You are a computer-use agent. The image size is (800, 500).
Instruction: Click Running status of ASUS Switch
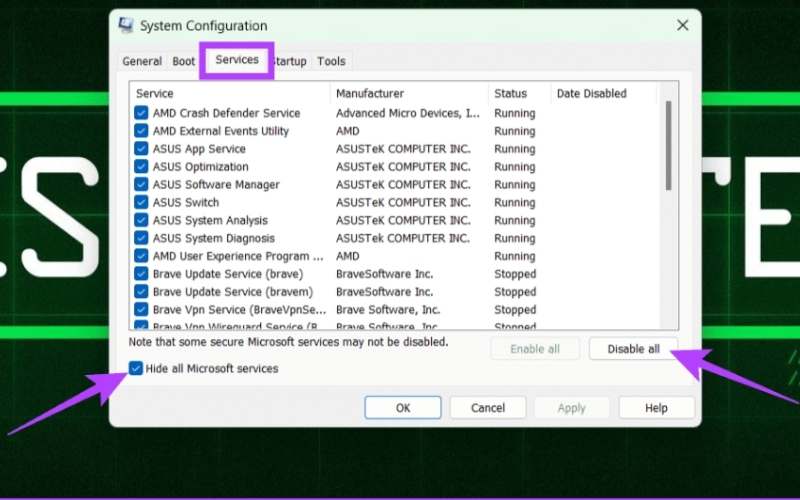point(515,203)
